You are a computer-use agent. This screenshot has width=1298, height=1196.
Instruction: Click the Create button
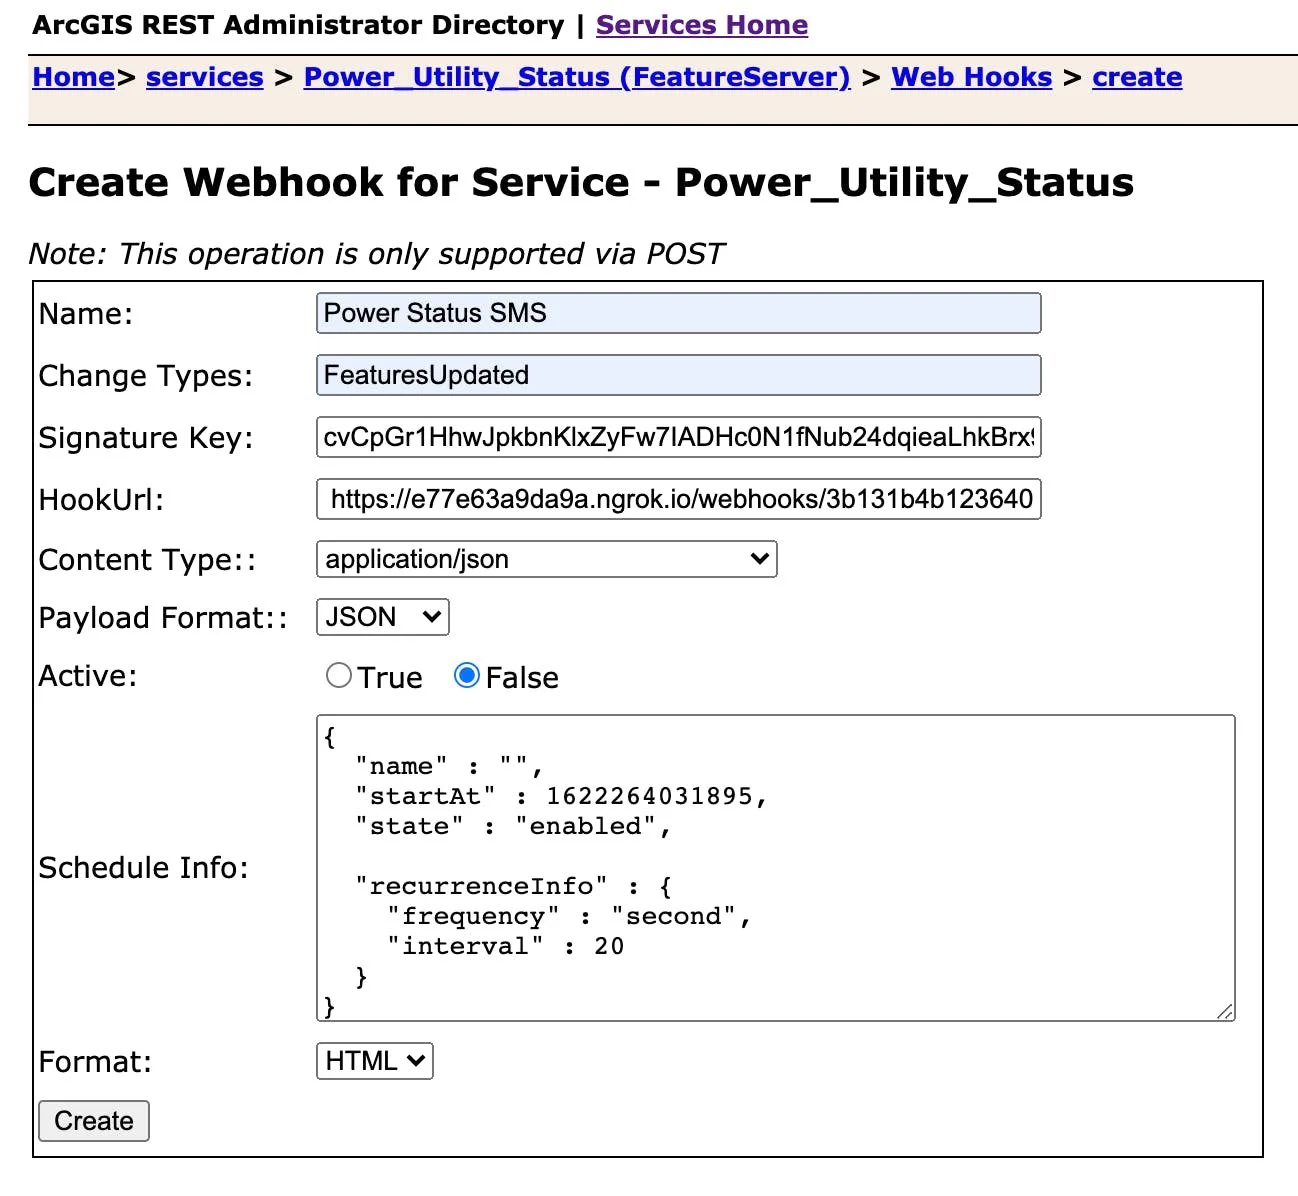(93, 1121)
